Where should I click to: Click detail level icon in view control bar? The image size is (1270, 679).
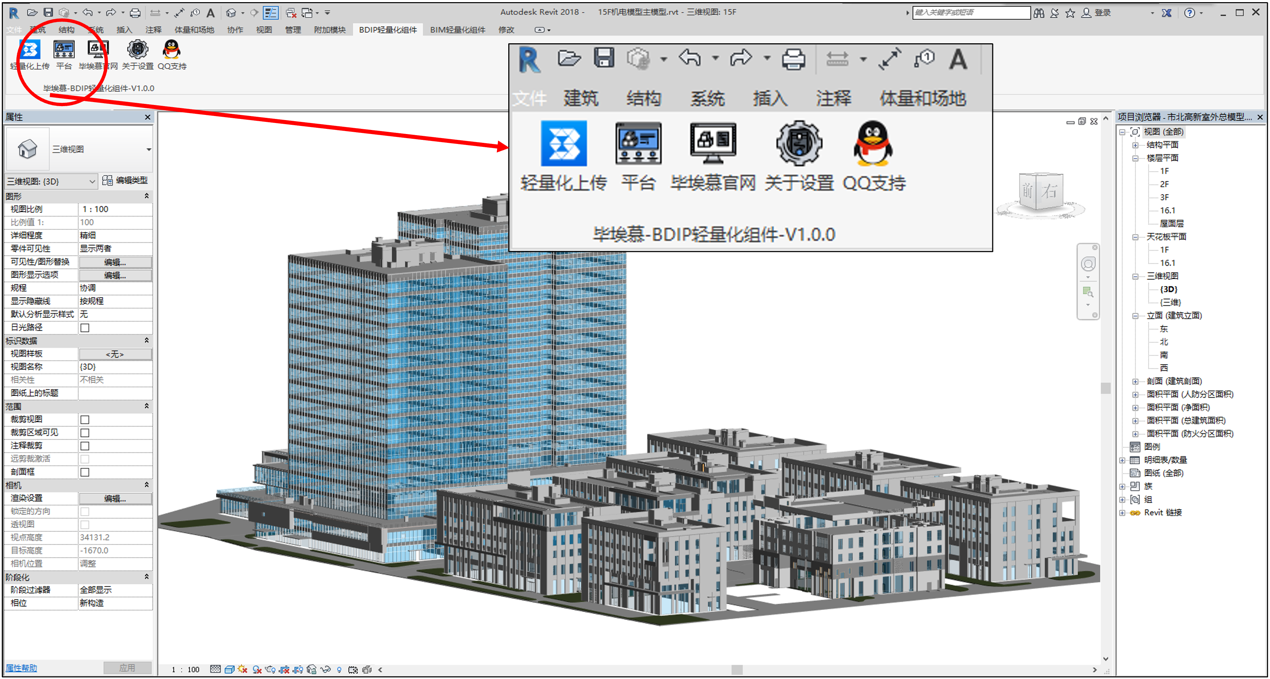click(x=216, y=670)
